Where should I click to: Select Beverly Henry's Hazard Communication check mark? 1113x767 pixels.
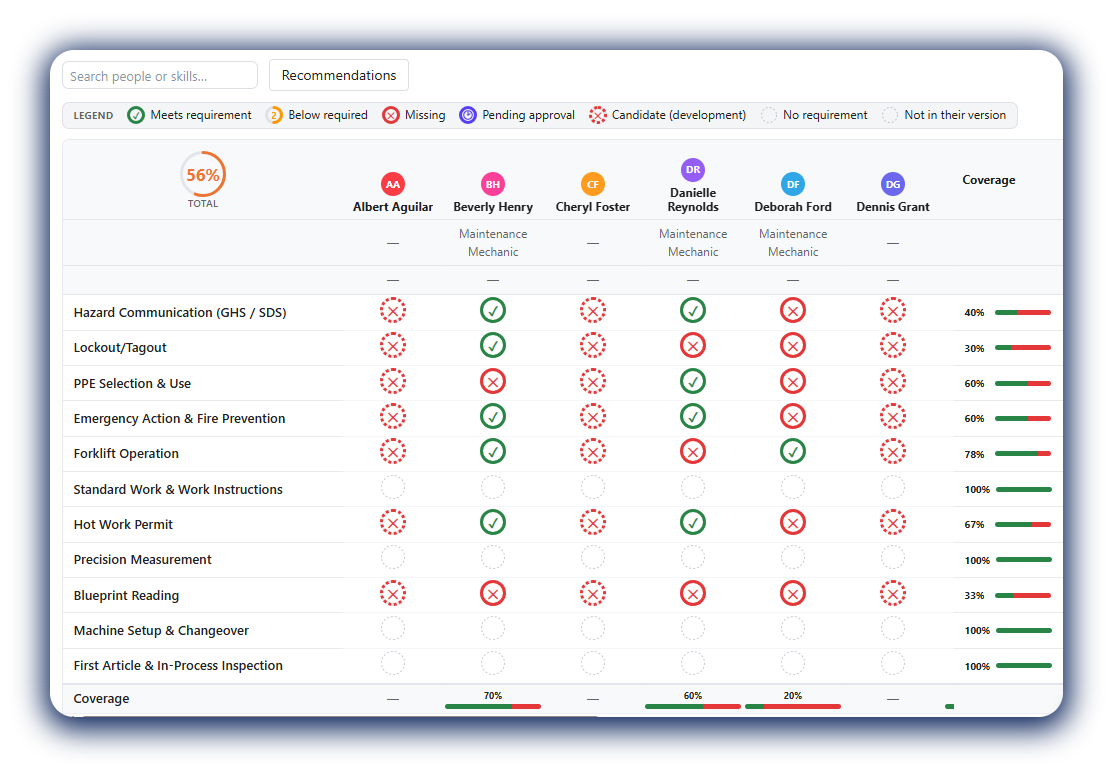click(493, 310)
